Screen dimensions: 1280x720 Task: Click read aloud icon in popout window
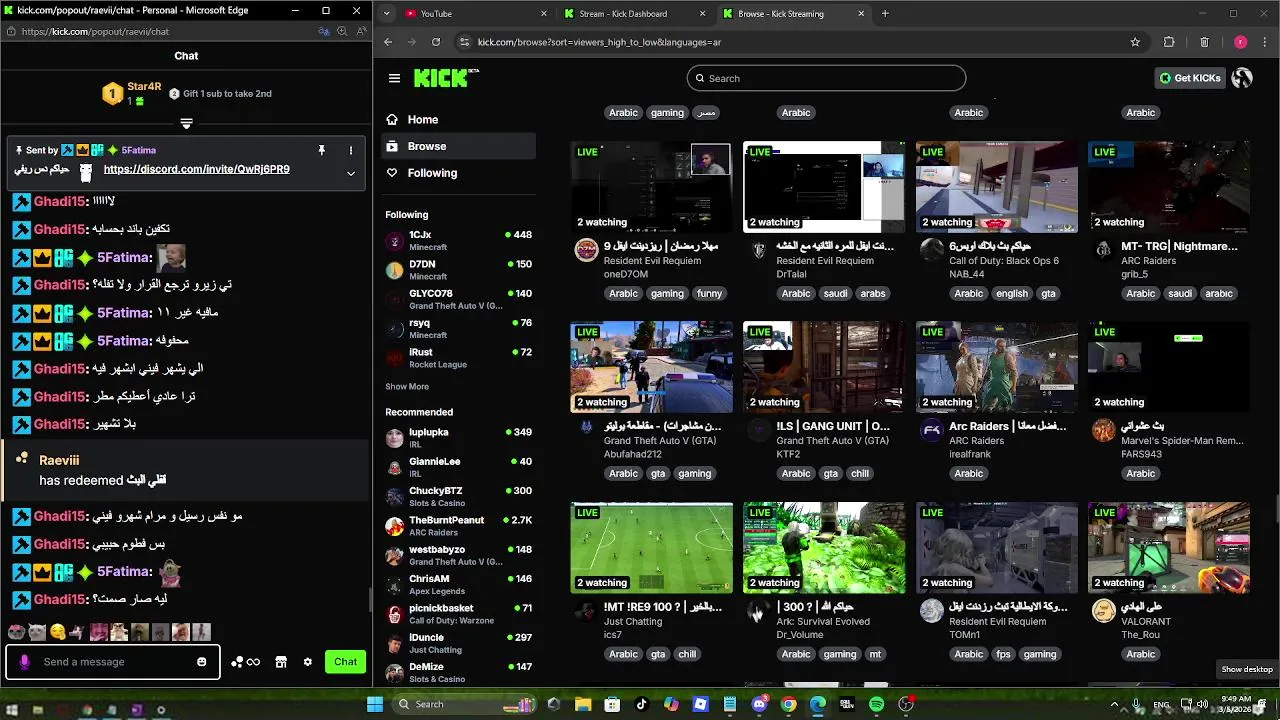[x=360, y=31]
